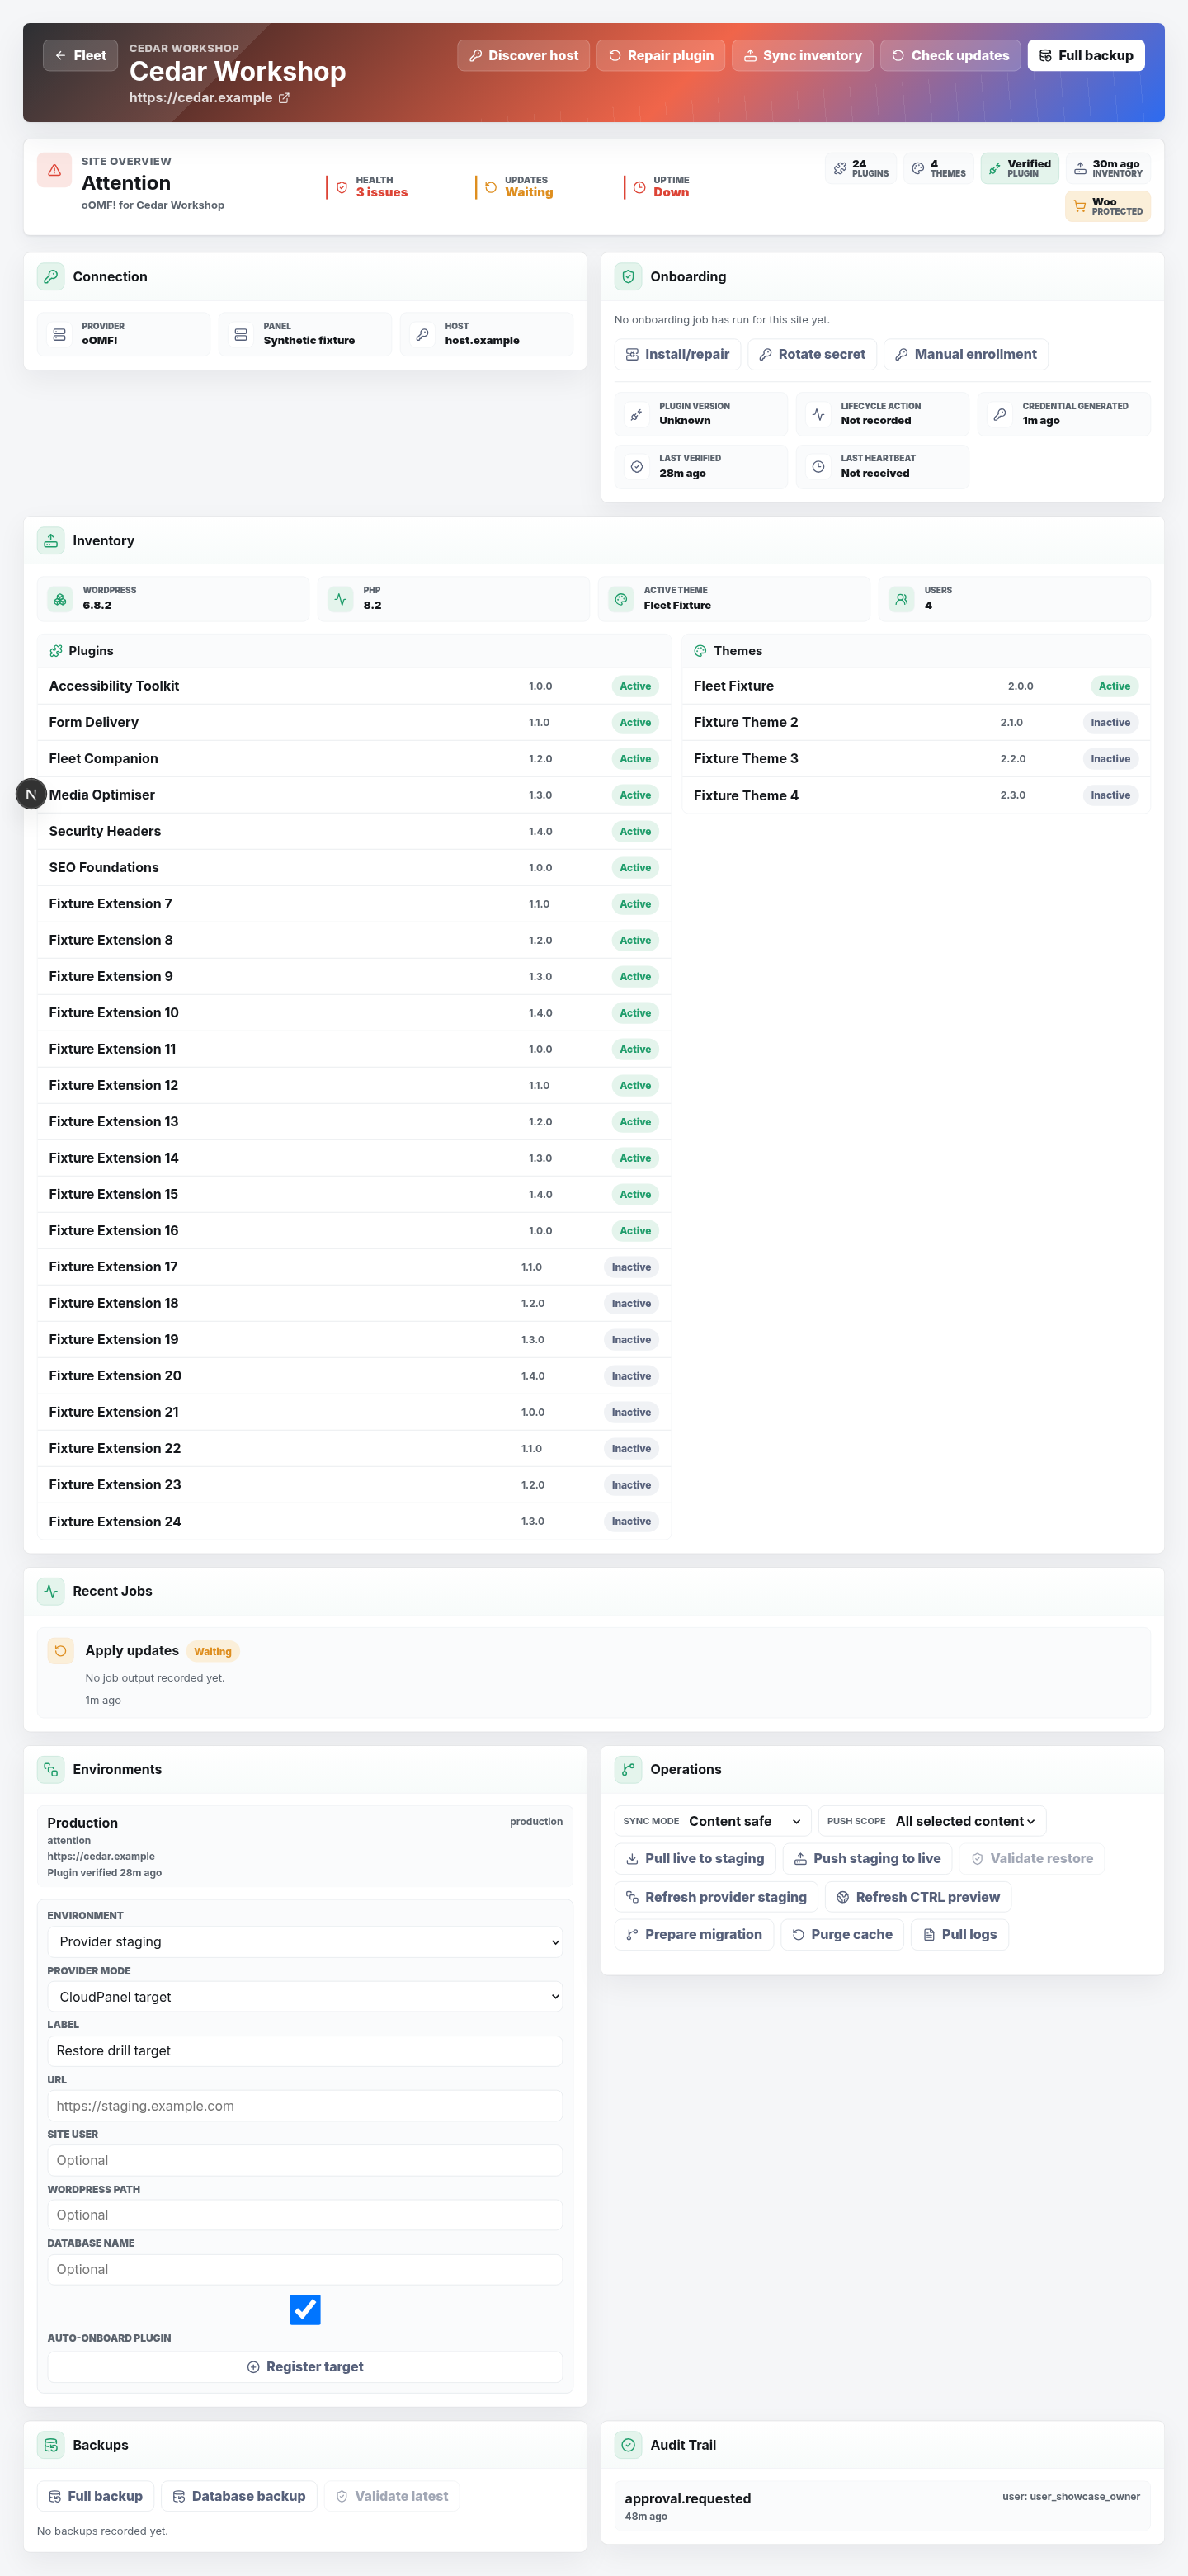This screenshot has width=1188, height=2576.
Task: Click the Accessibility Toolkit plugin row
Action: (354, 686)
